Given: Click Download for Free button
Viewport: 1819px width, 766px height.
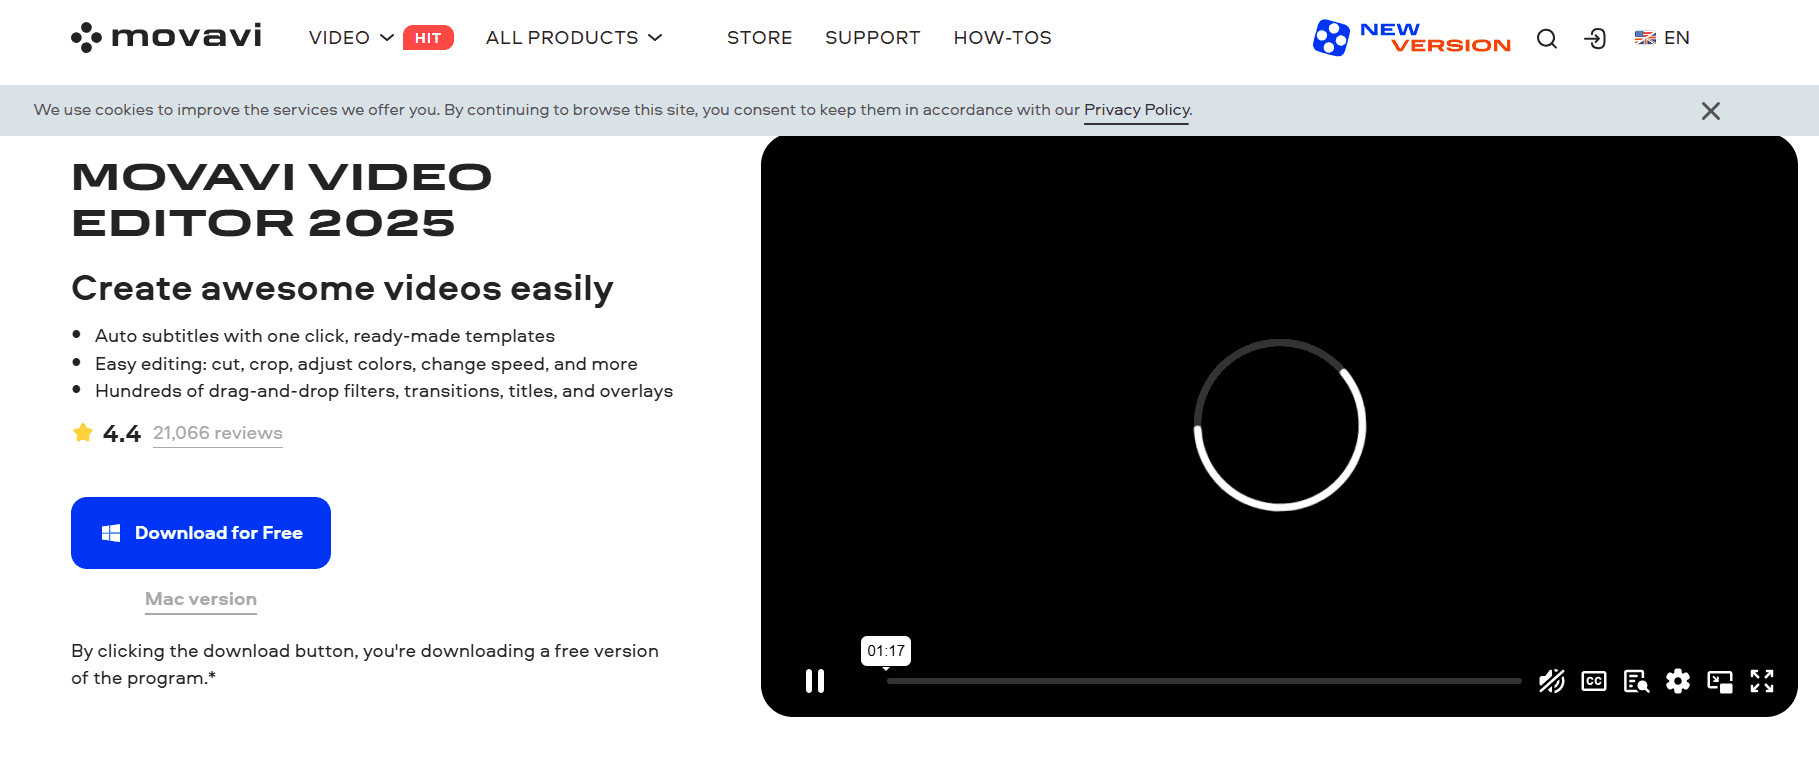Looking at the screenshot, I should (201, 533).
